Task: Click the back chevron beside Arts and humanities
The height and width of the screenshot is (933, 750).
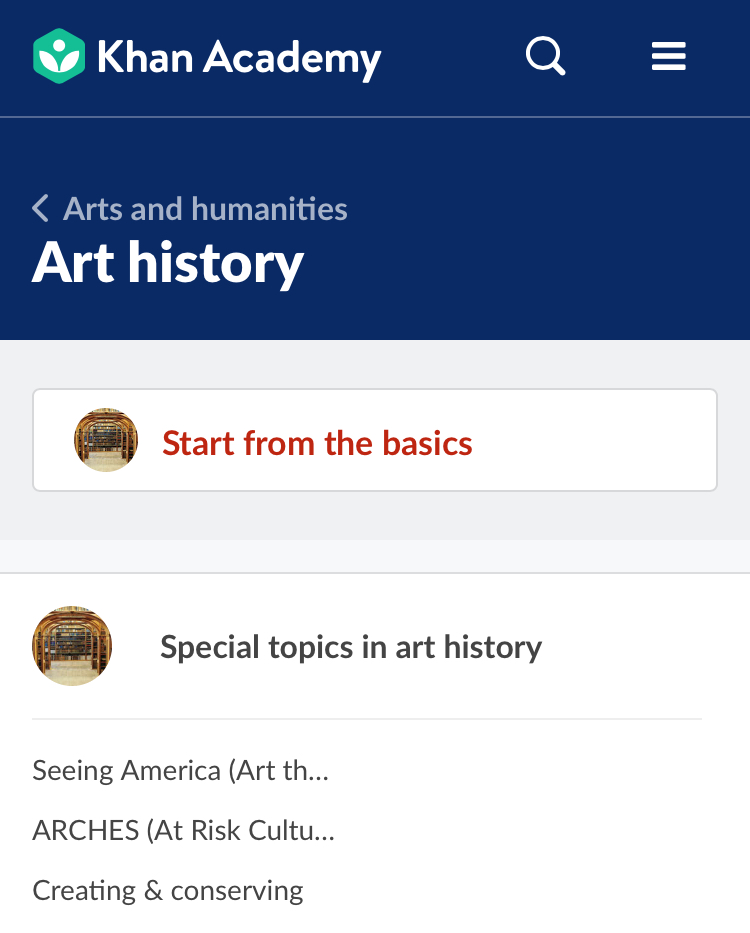Action: point(40,209)
